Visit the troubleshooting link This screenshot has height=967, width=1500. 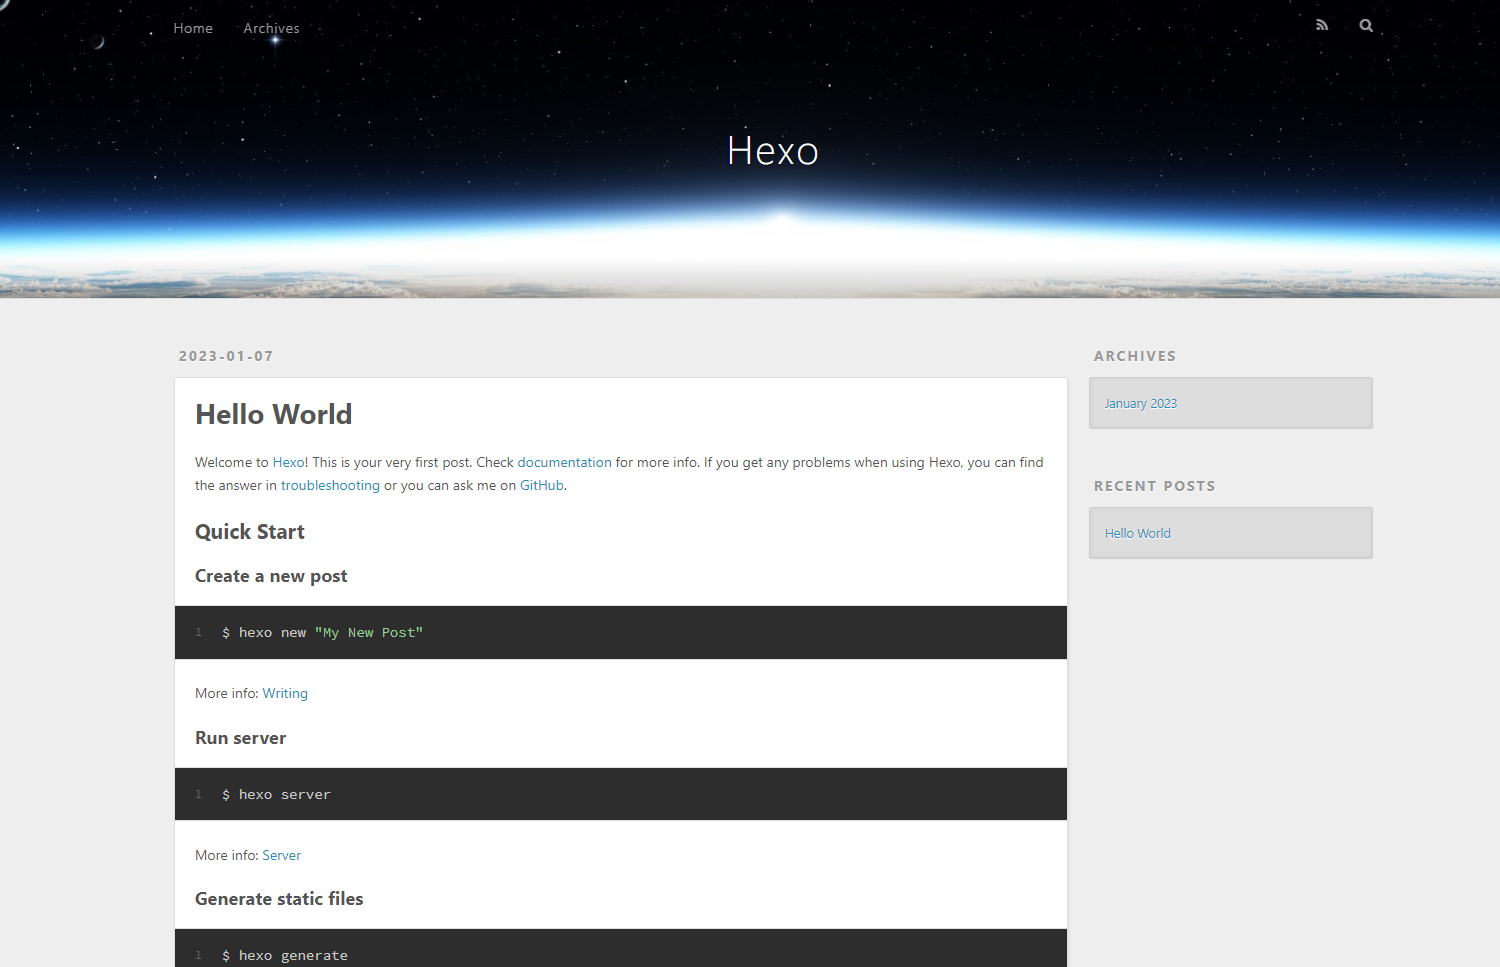coord(330,485)
